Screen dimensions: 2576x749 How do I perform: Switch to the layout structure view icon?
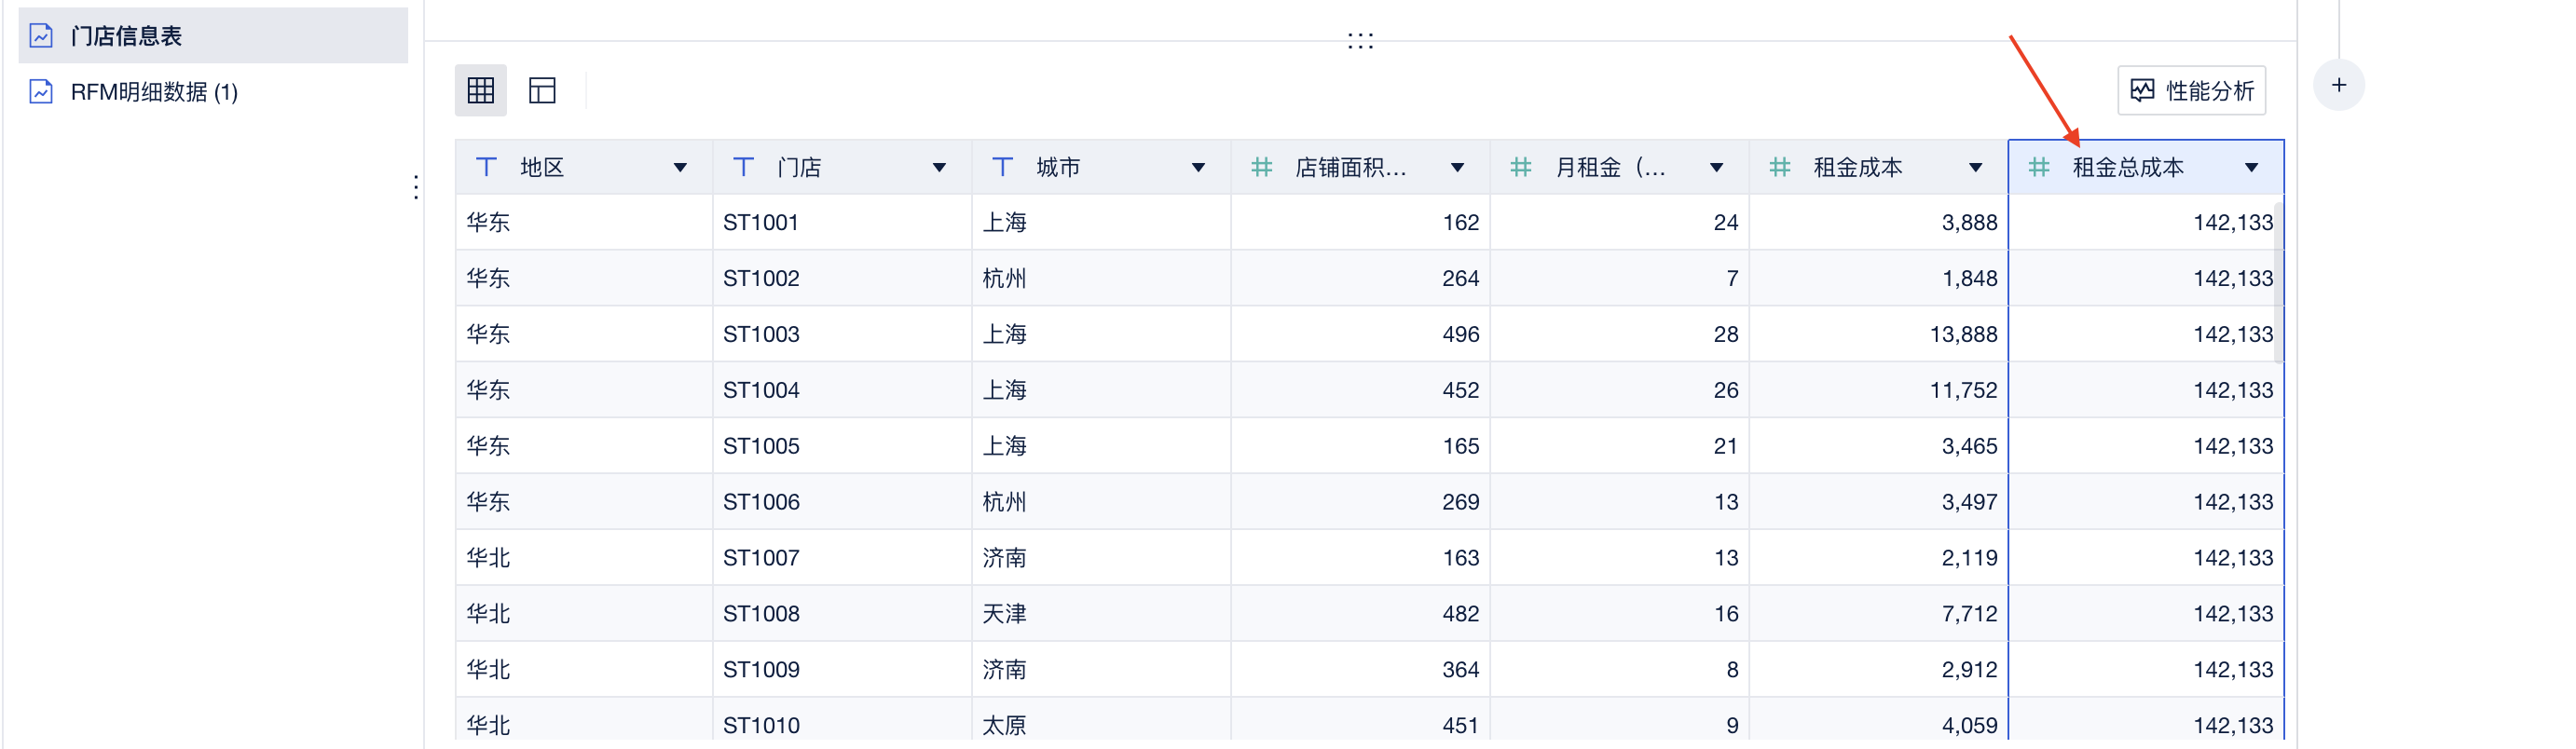point(542,91)
